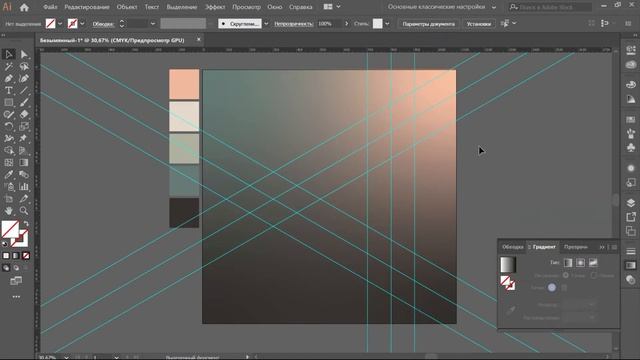Open the Файл menu

[x=50, y=7]
